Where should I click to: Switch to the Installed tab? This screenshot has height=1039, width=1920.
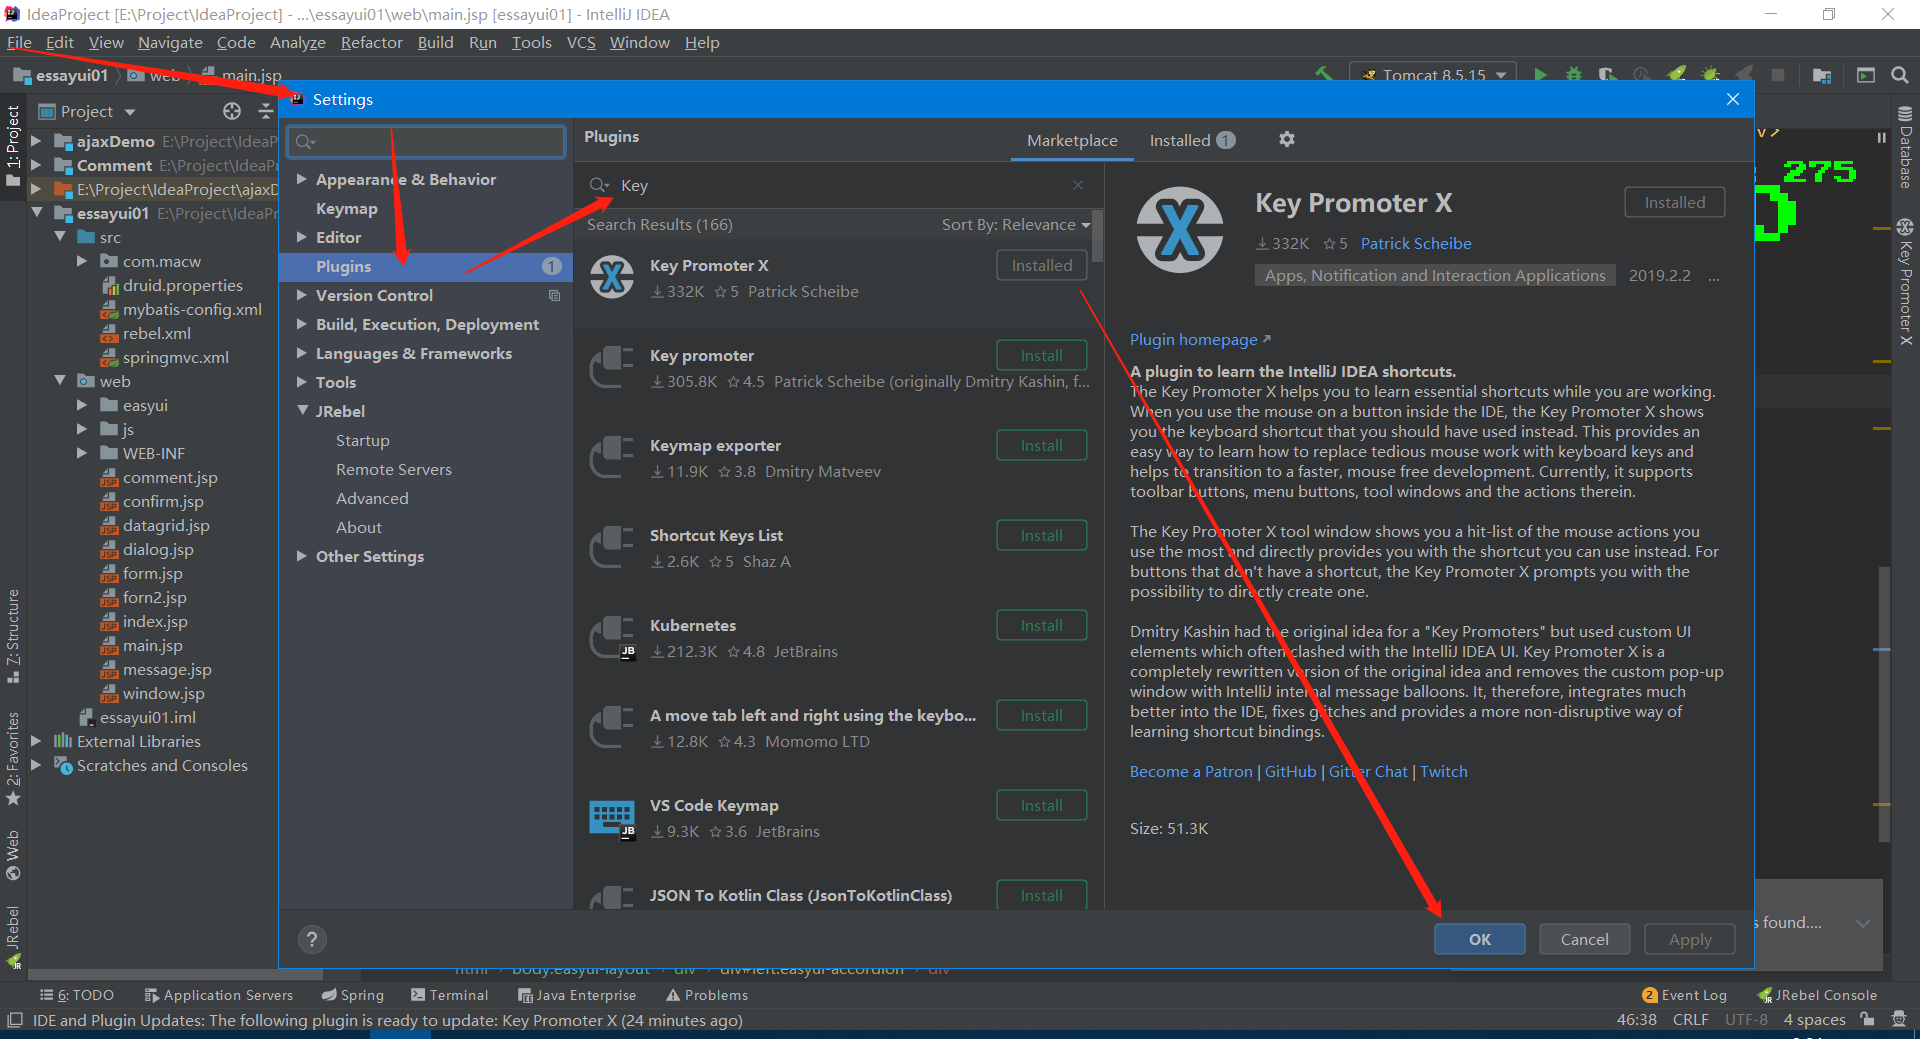tap(1192, 140)
